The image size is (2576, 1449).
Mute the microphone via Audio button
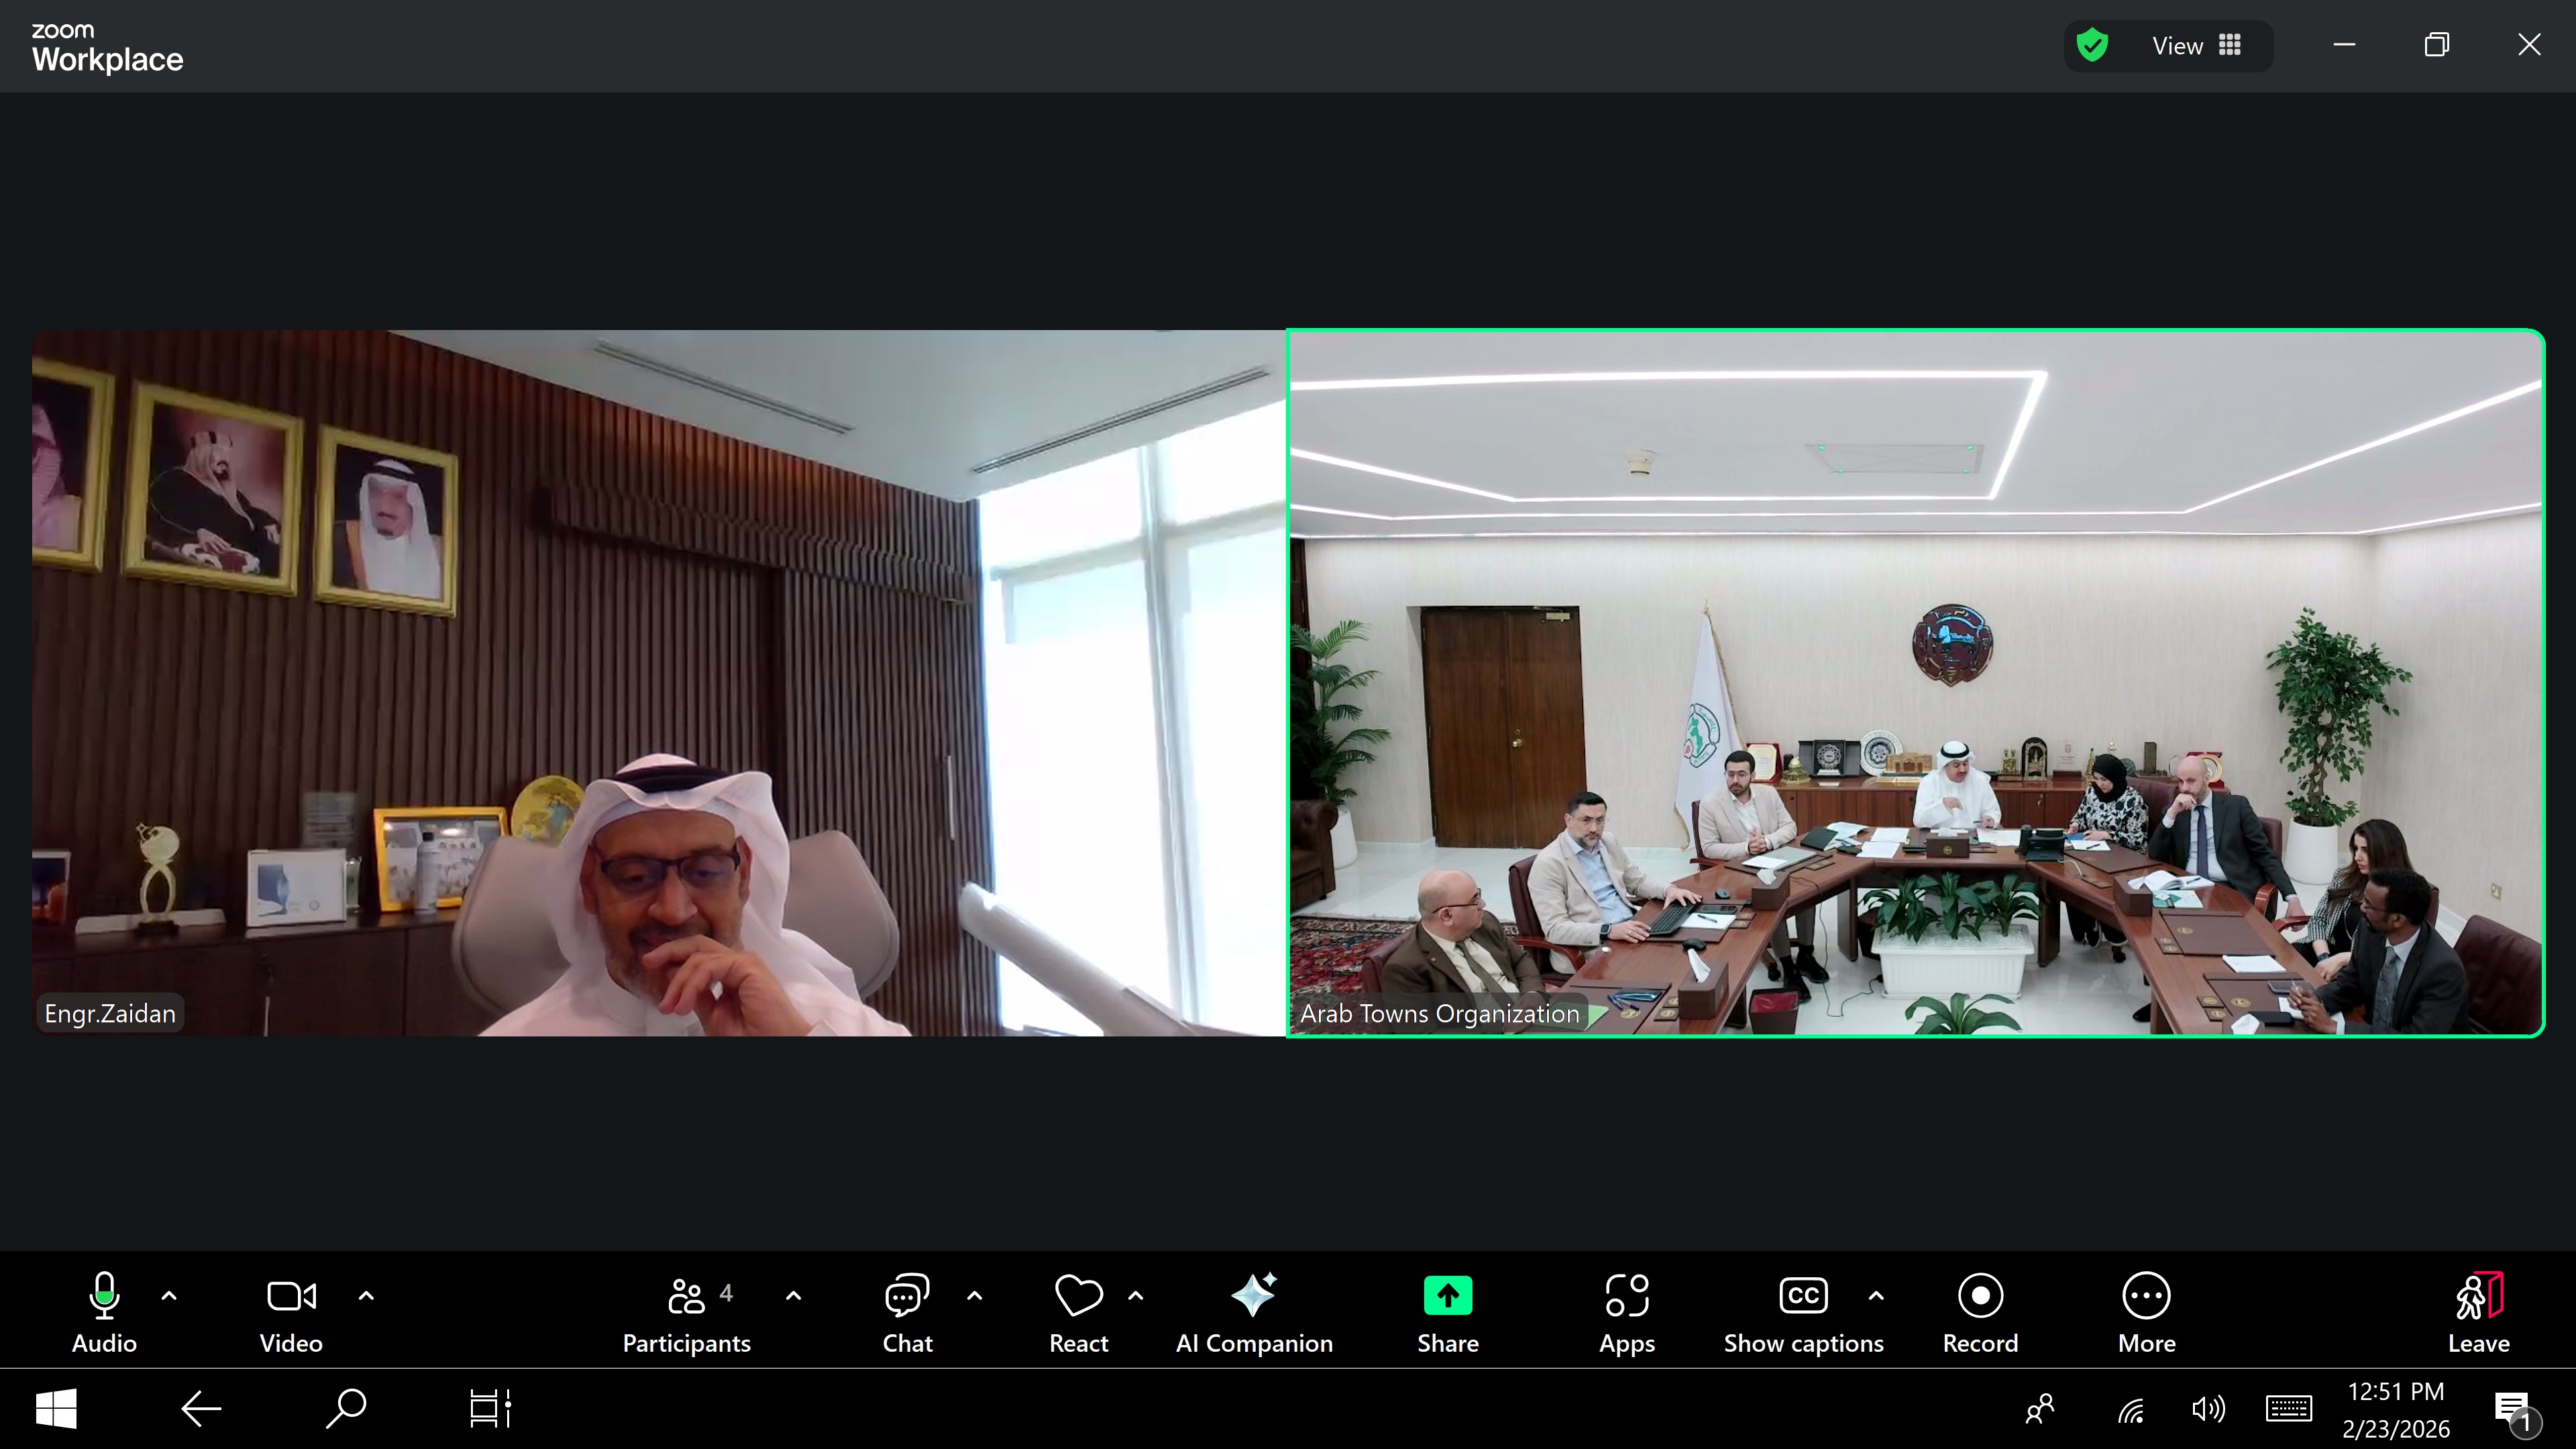(x=104, y=1311)
